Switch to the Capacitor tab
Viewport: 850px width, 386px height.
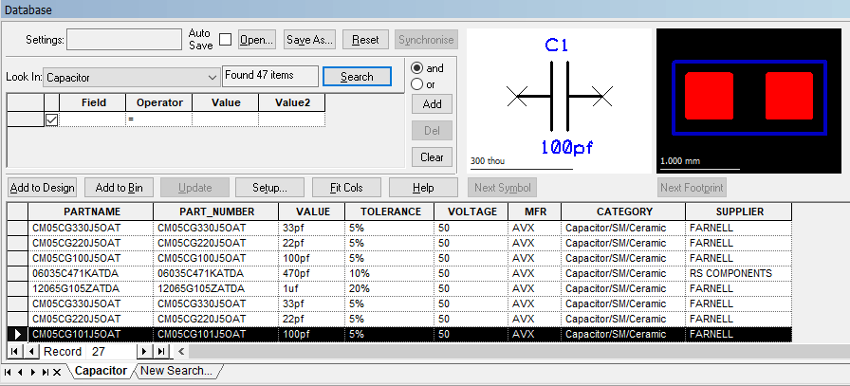click(x=101, y=371)
